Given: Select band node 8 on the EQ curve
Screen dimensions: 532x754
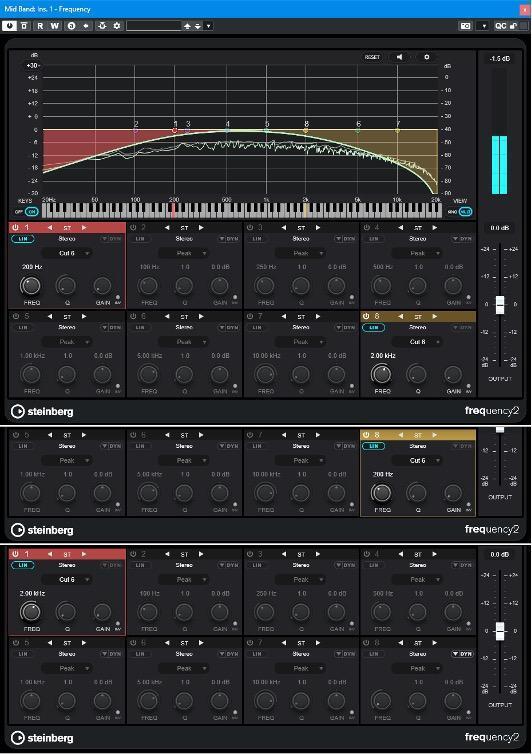Looking at the screenshot, I should (x=306, y=130).
